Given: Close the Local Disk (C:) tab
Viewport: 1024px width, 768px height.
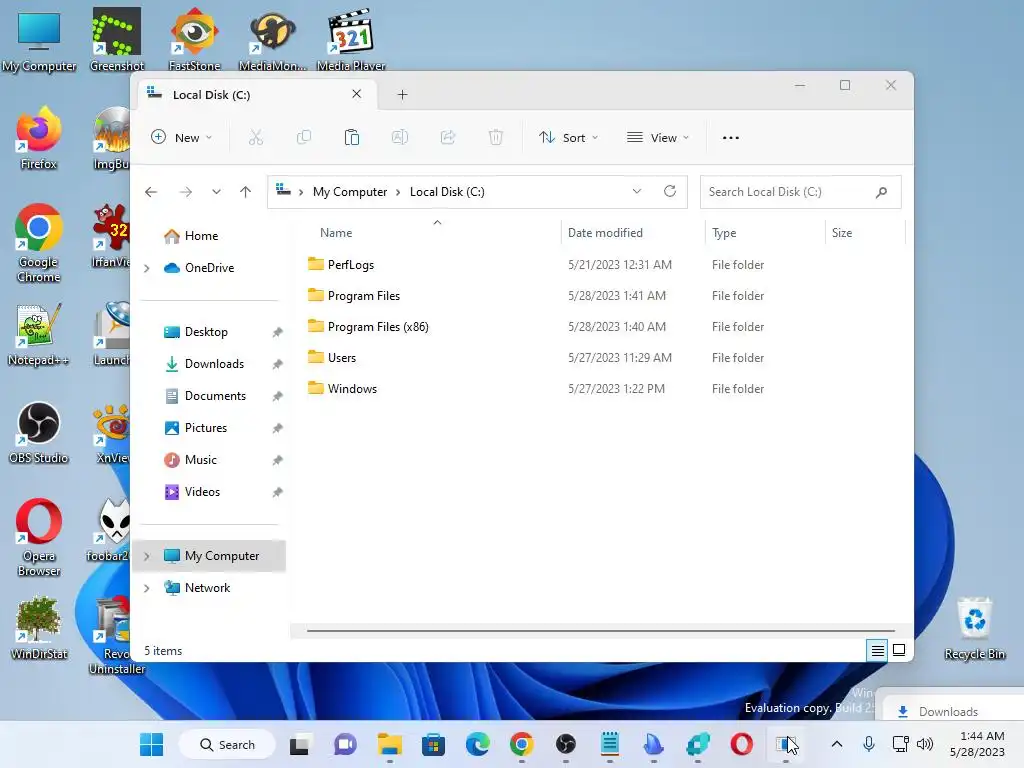Looking at the screenshot, I should tap(357, 94).
